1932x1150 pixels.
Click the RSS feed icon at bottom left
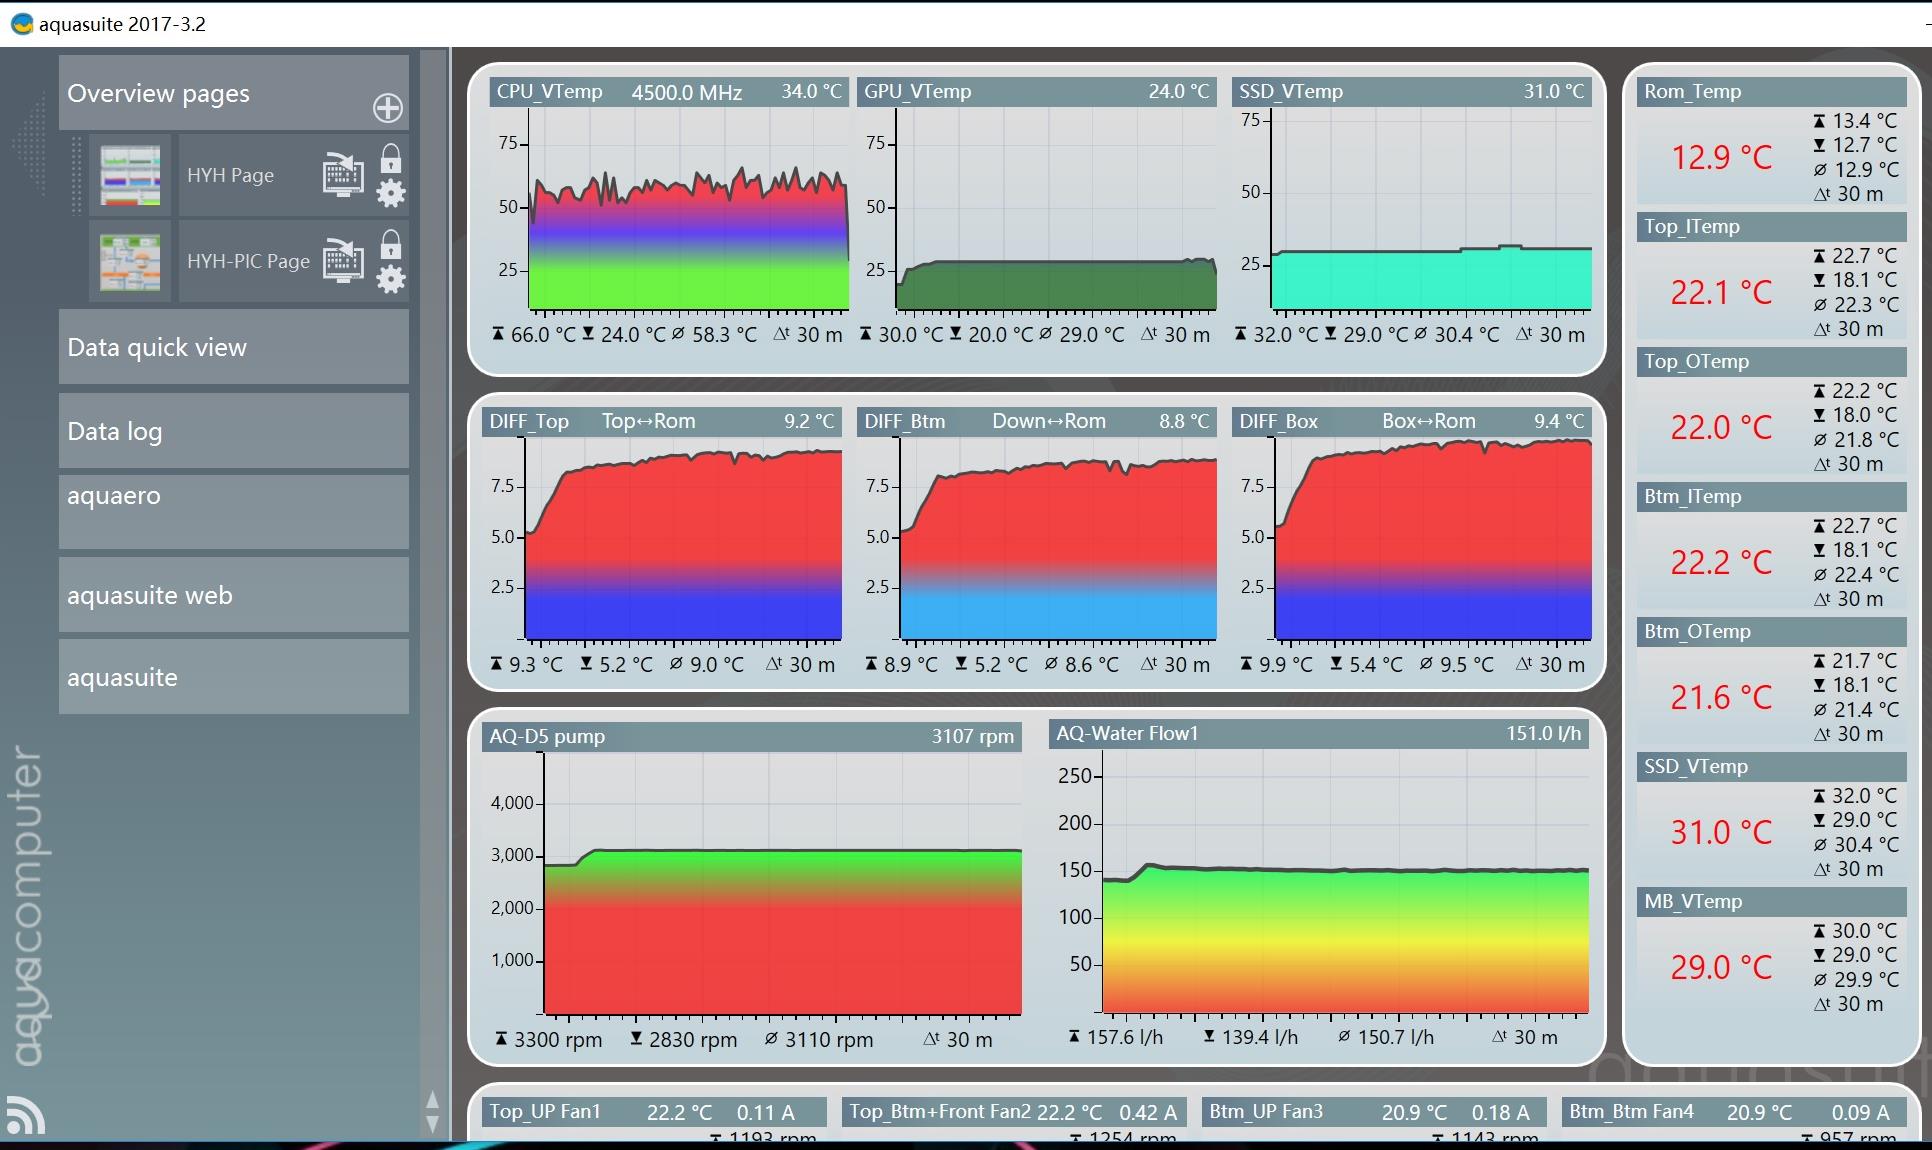point(26,1116)
